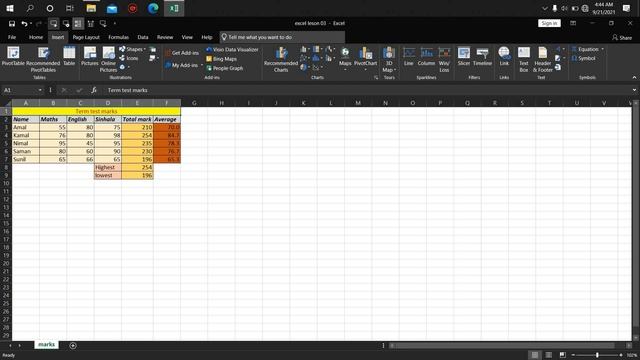The image size is (640, 360).
Task: Open Recommended PivotTables
Action: click(43, 59)
